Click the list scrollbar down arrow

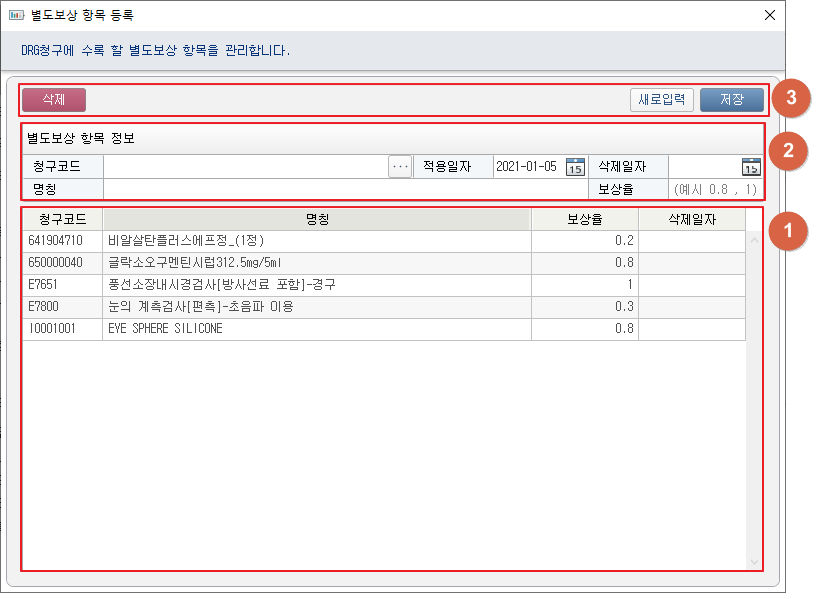click(x=754, y=562)
